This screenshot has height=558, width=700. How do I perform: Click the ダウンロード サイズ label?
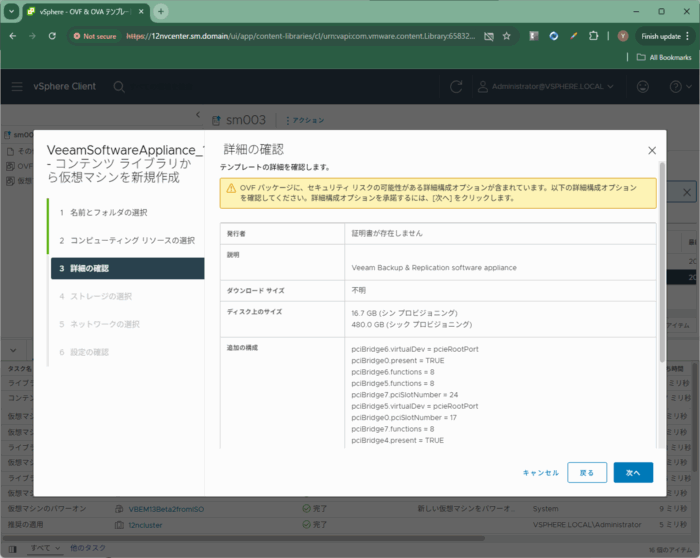pyautogui.click(x=255, y=291)
